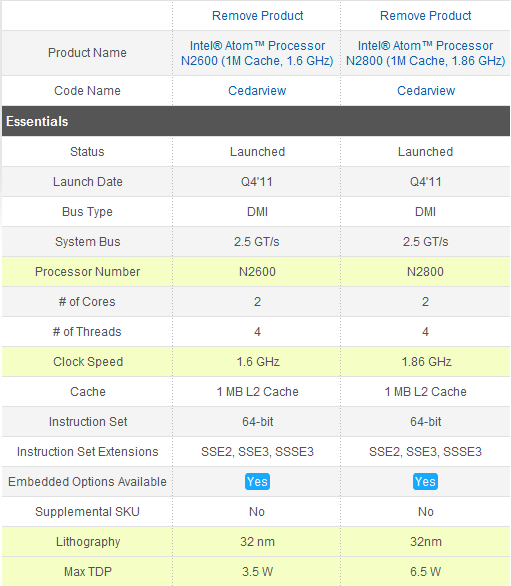Click the Yes badge for N2800 embedded options
The height and width of the screenshot is (586, 511).
click(x=425, y=482)
